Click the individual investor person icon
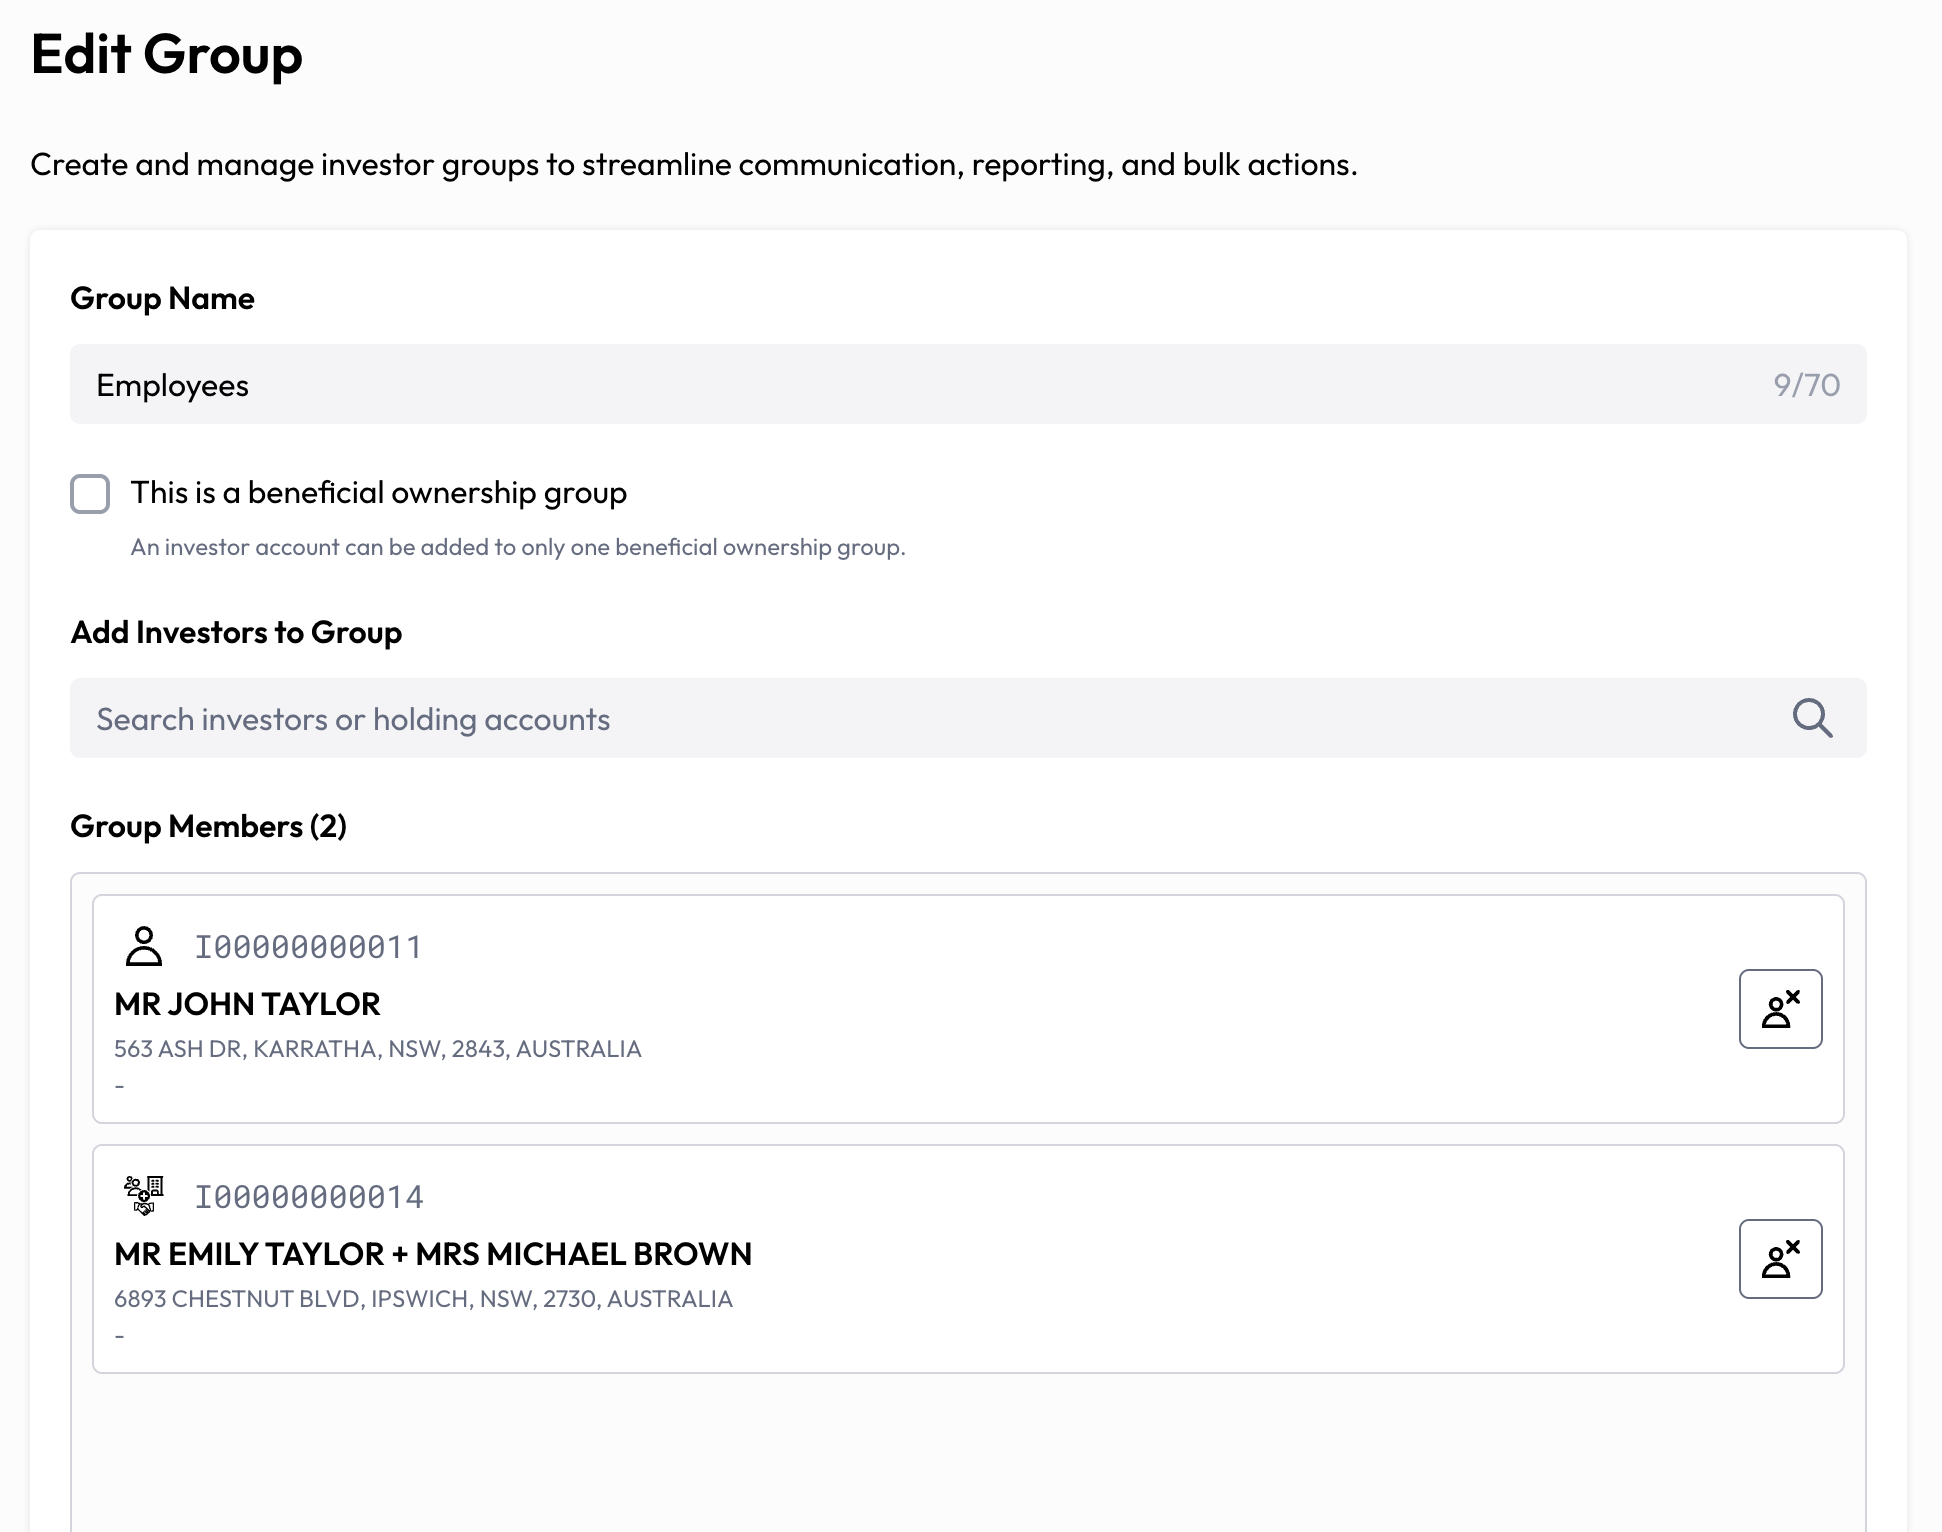 point(144,946)
